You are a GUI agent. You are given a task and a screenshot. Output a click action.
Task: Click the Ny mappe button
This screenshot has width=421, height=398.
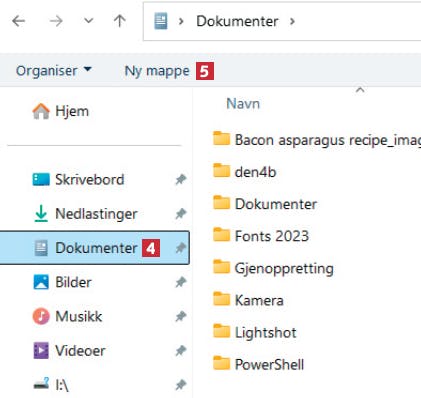click(157, 71)
